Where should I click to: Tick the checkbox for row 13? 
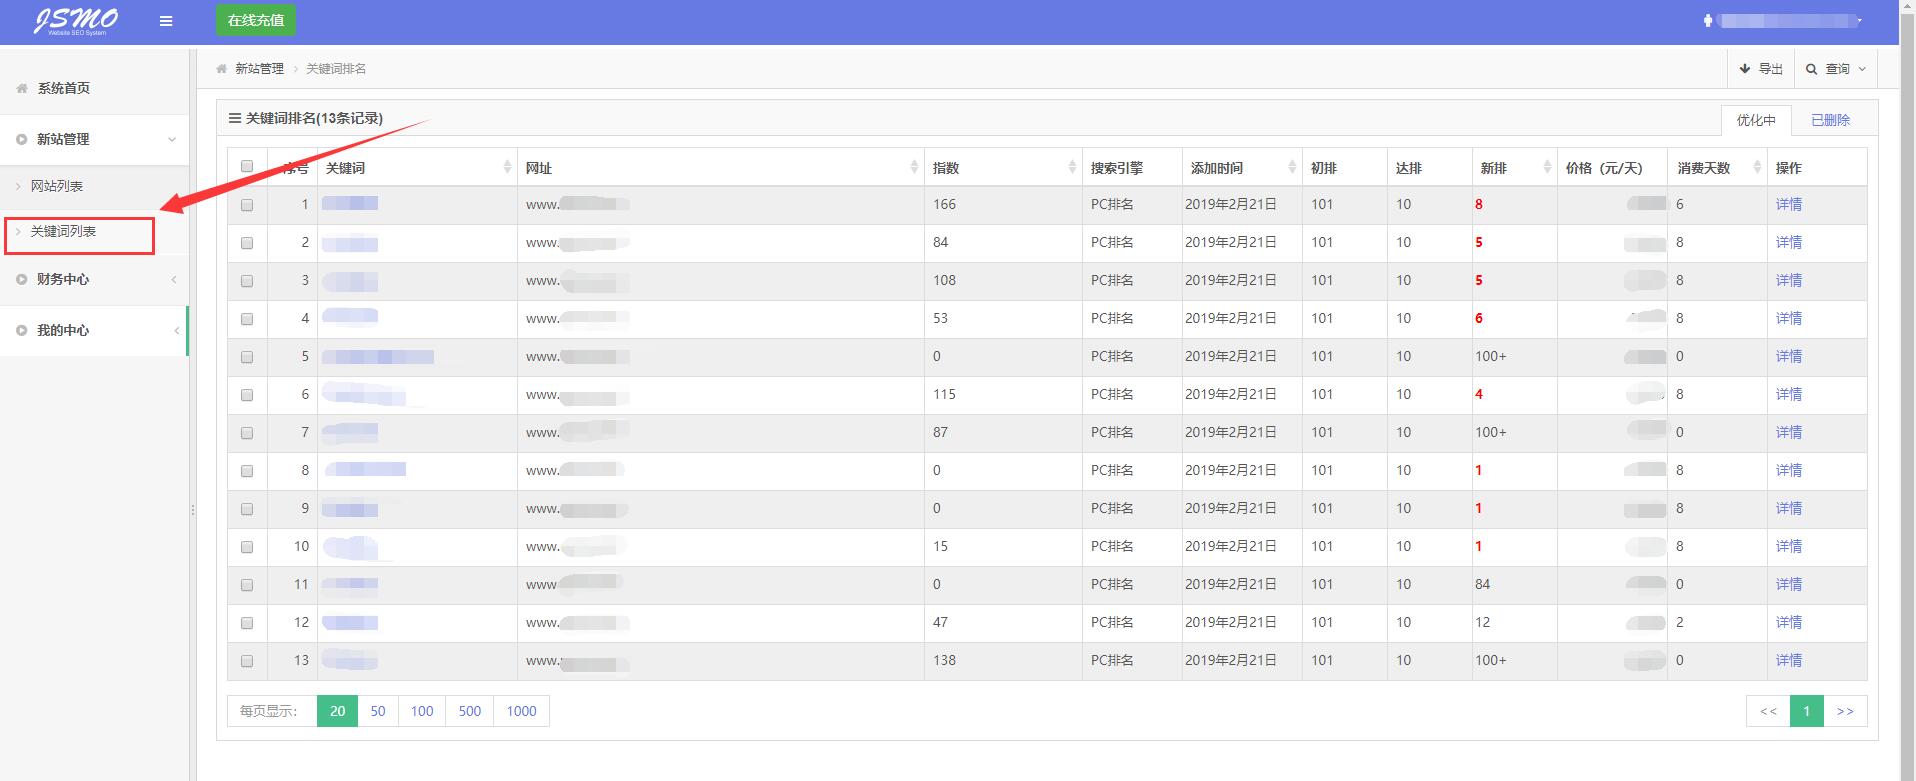[x=247, y=661]
